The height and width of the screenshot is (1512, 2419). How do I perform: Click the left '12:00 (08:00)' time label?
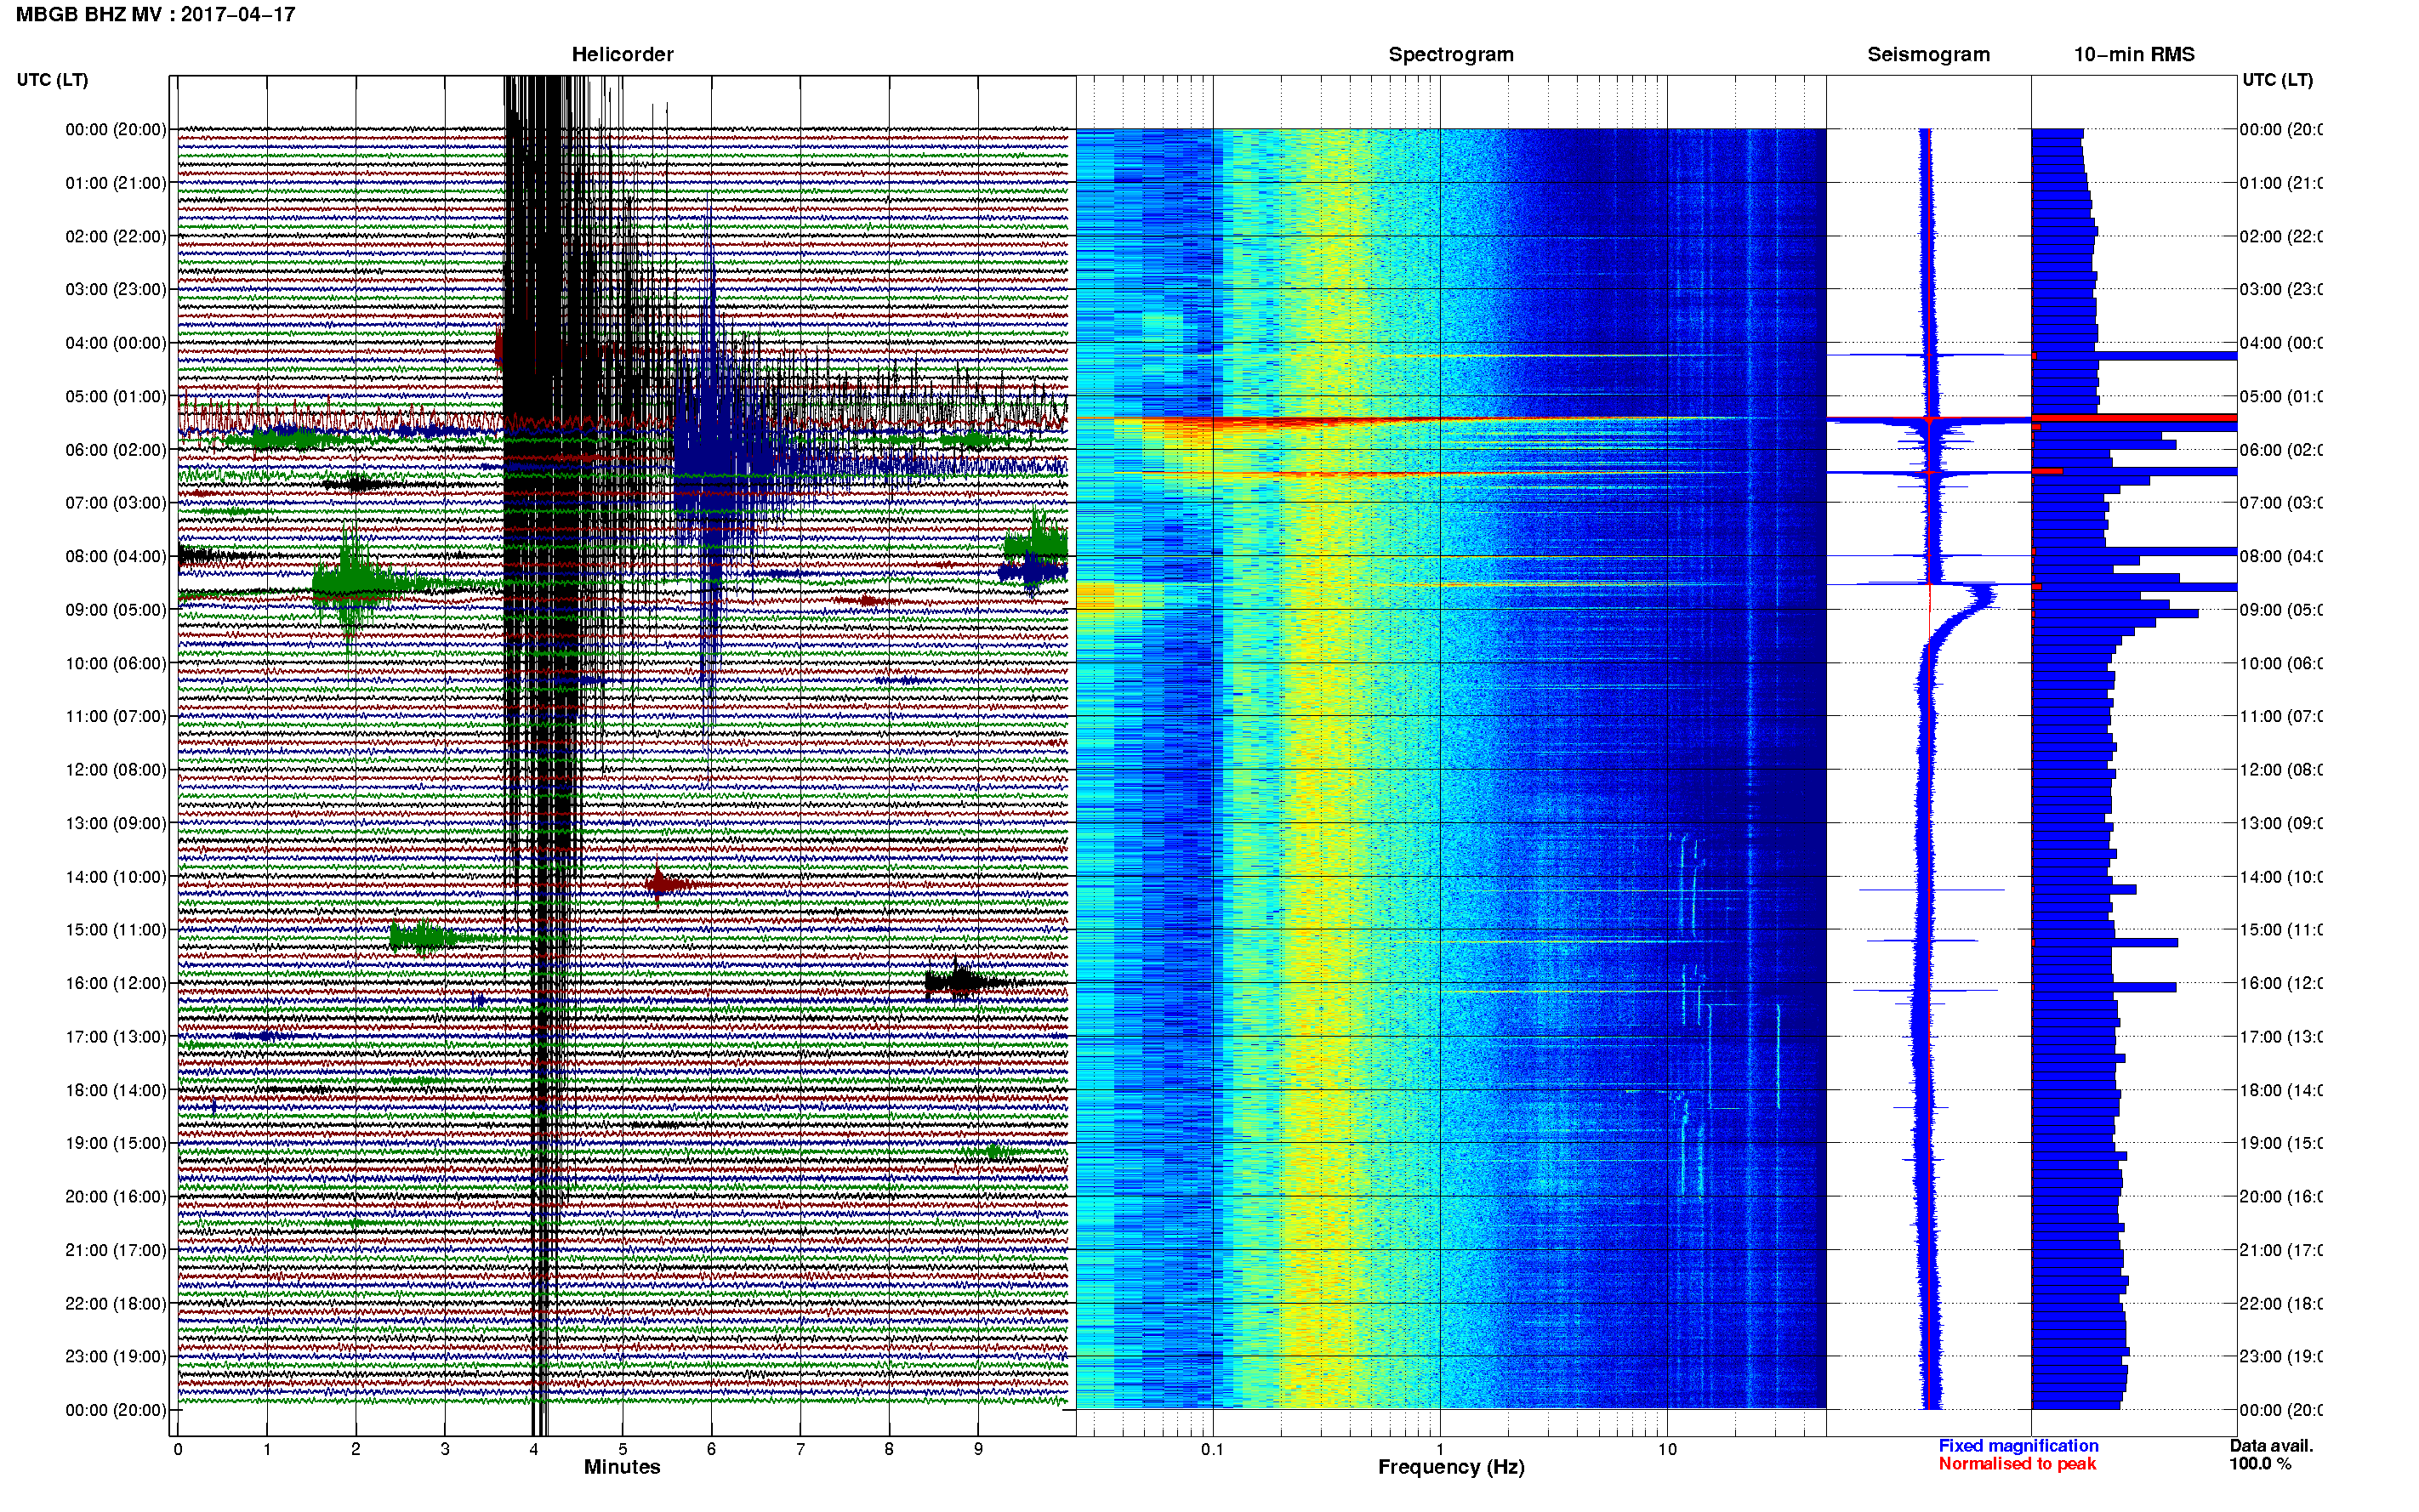click(116, 770)
